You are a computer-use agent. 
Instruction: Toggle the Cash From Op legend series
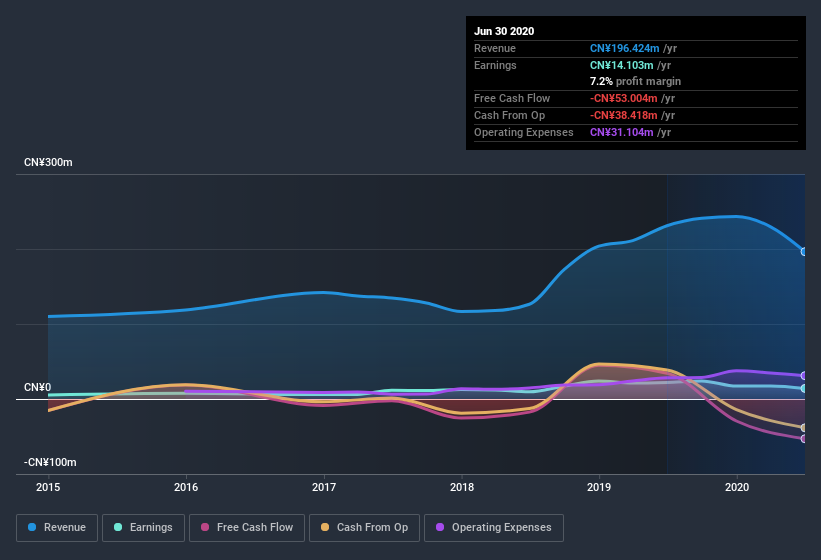click(x=364, y=528)
